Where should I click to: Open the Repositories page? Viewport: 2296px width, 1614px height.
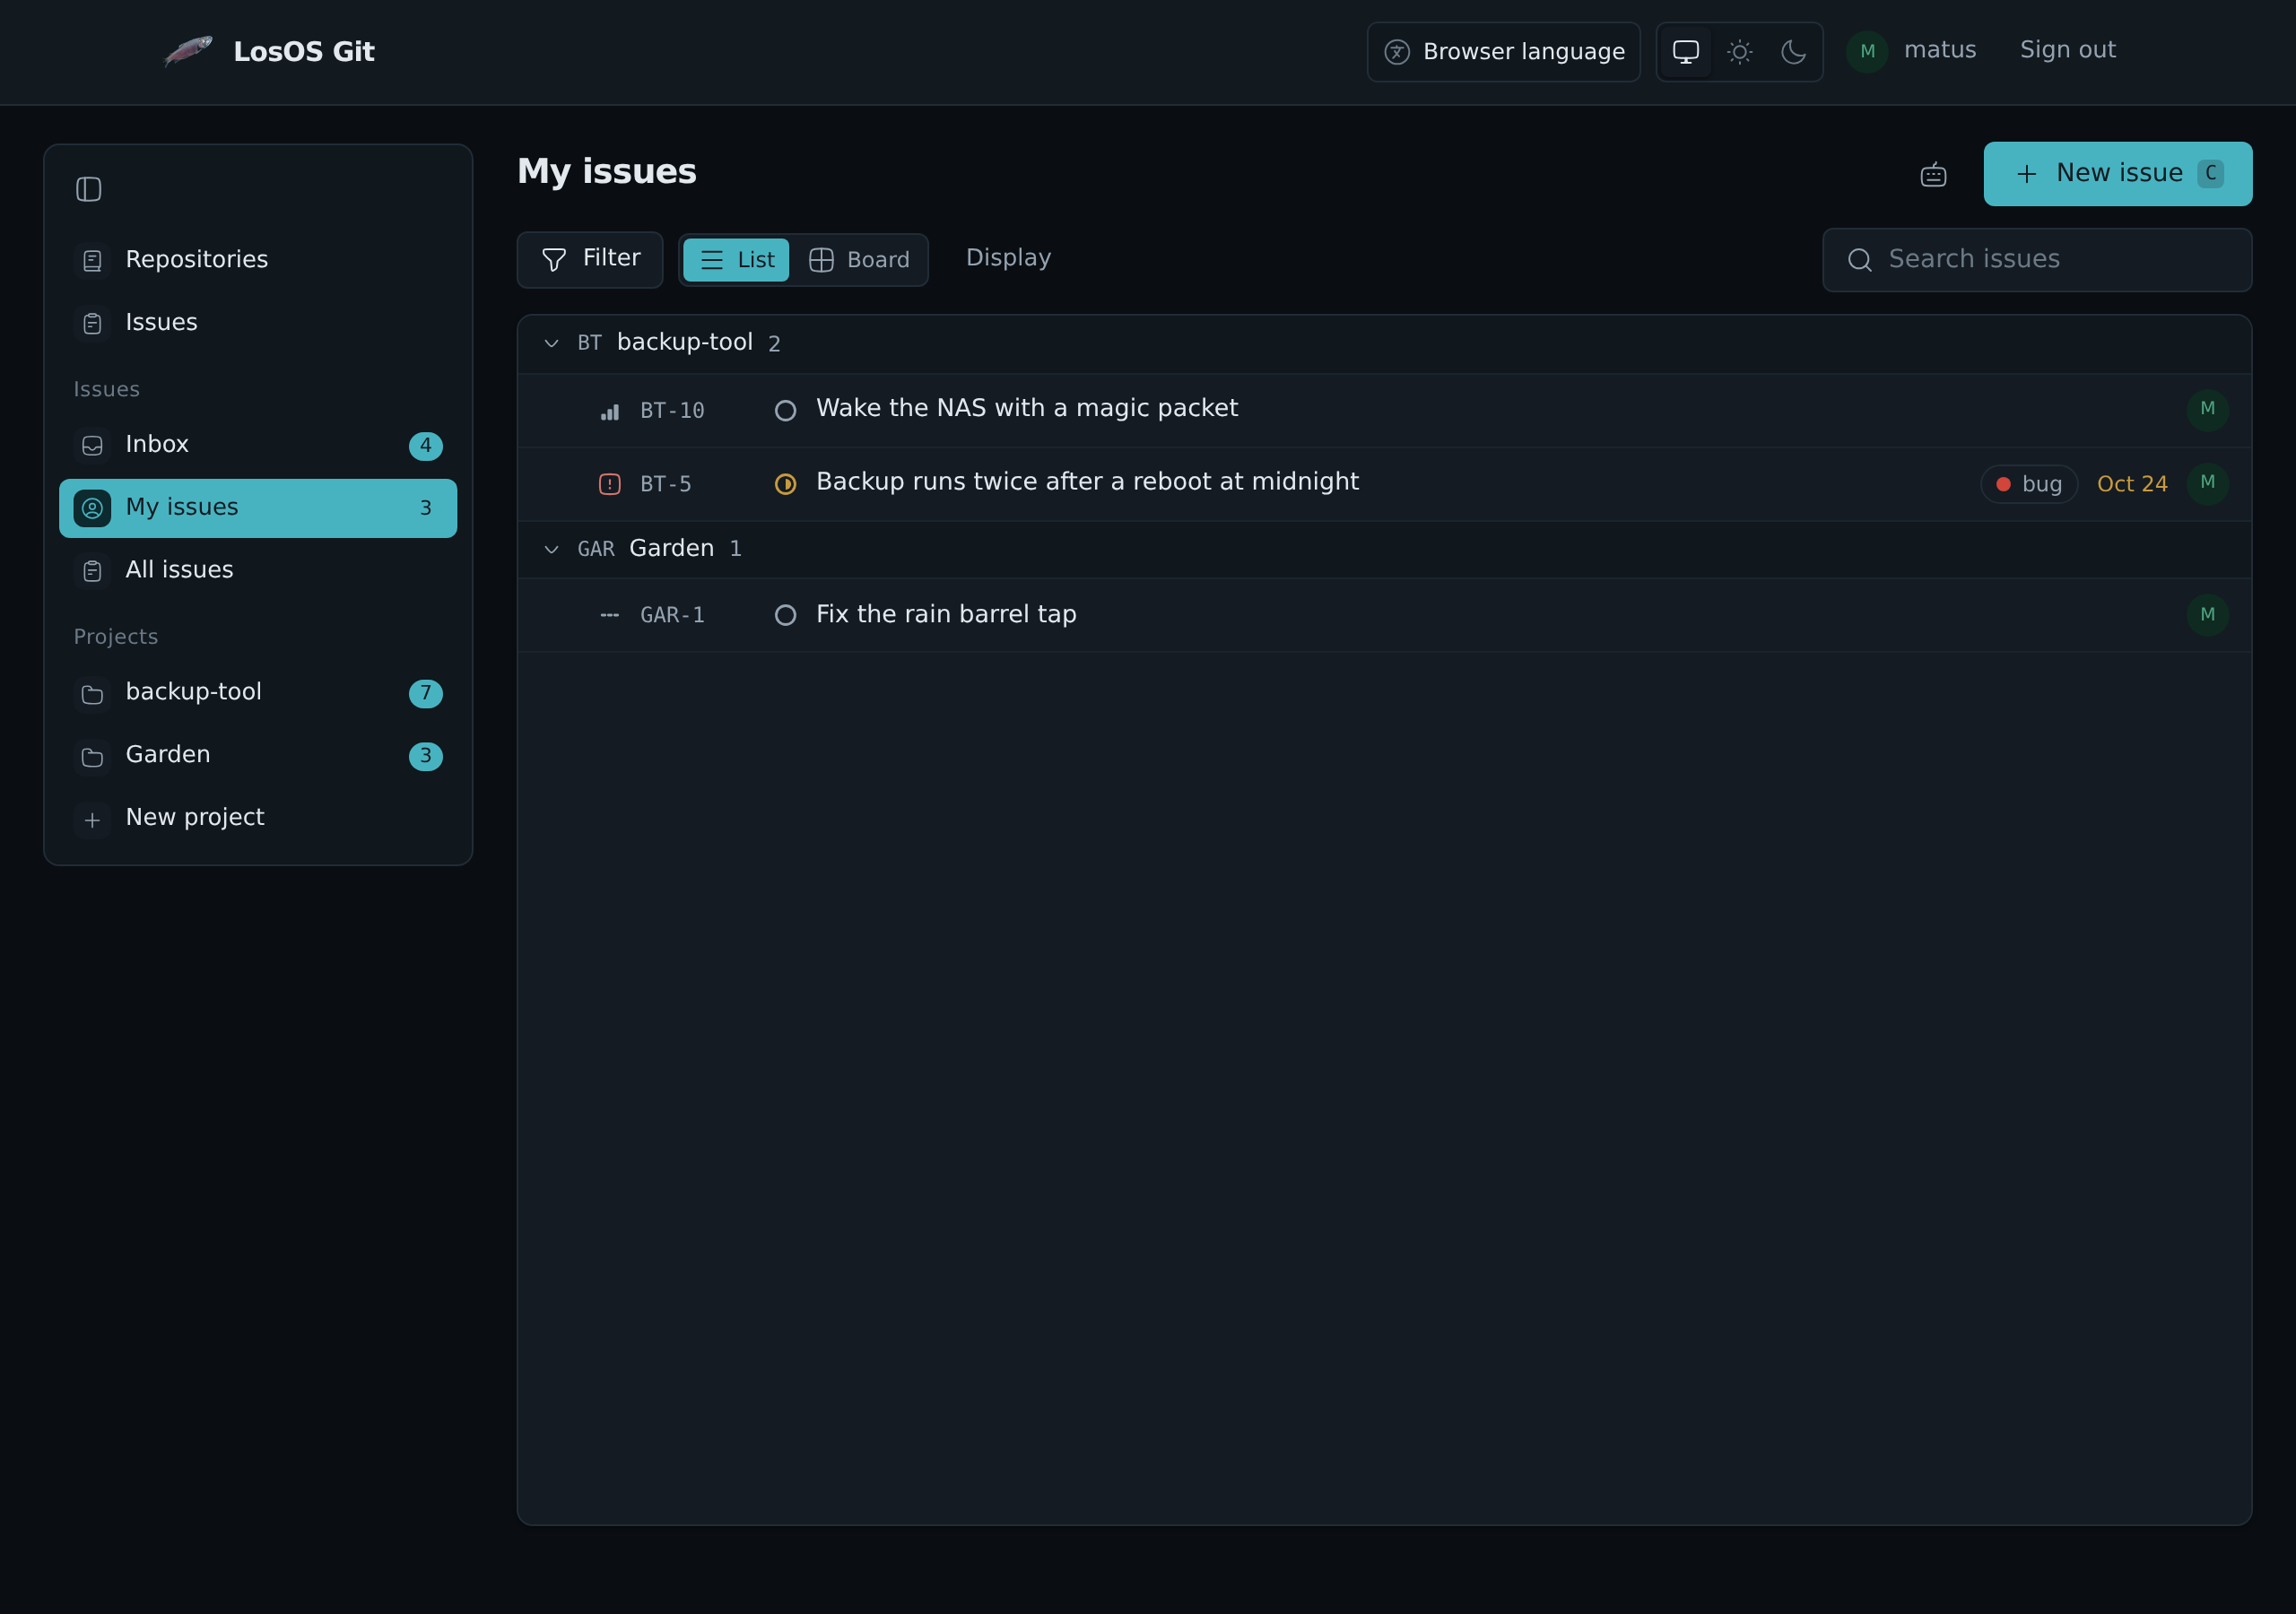[x=258, y=260]
